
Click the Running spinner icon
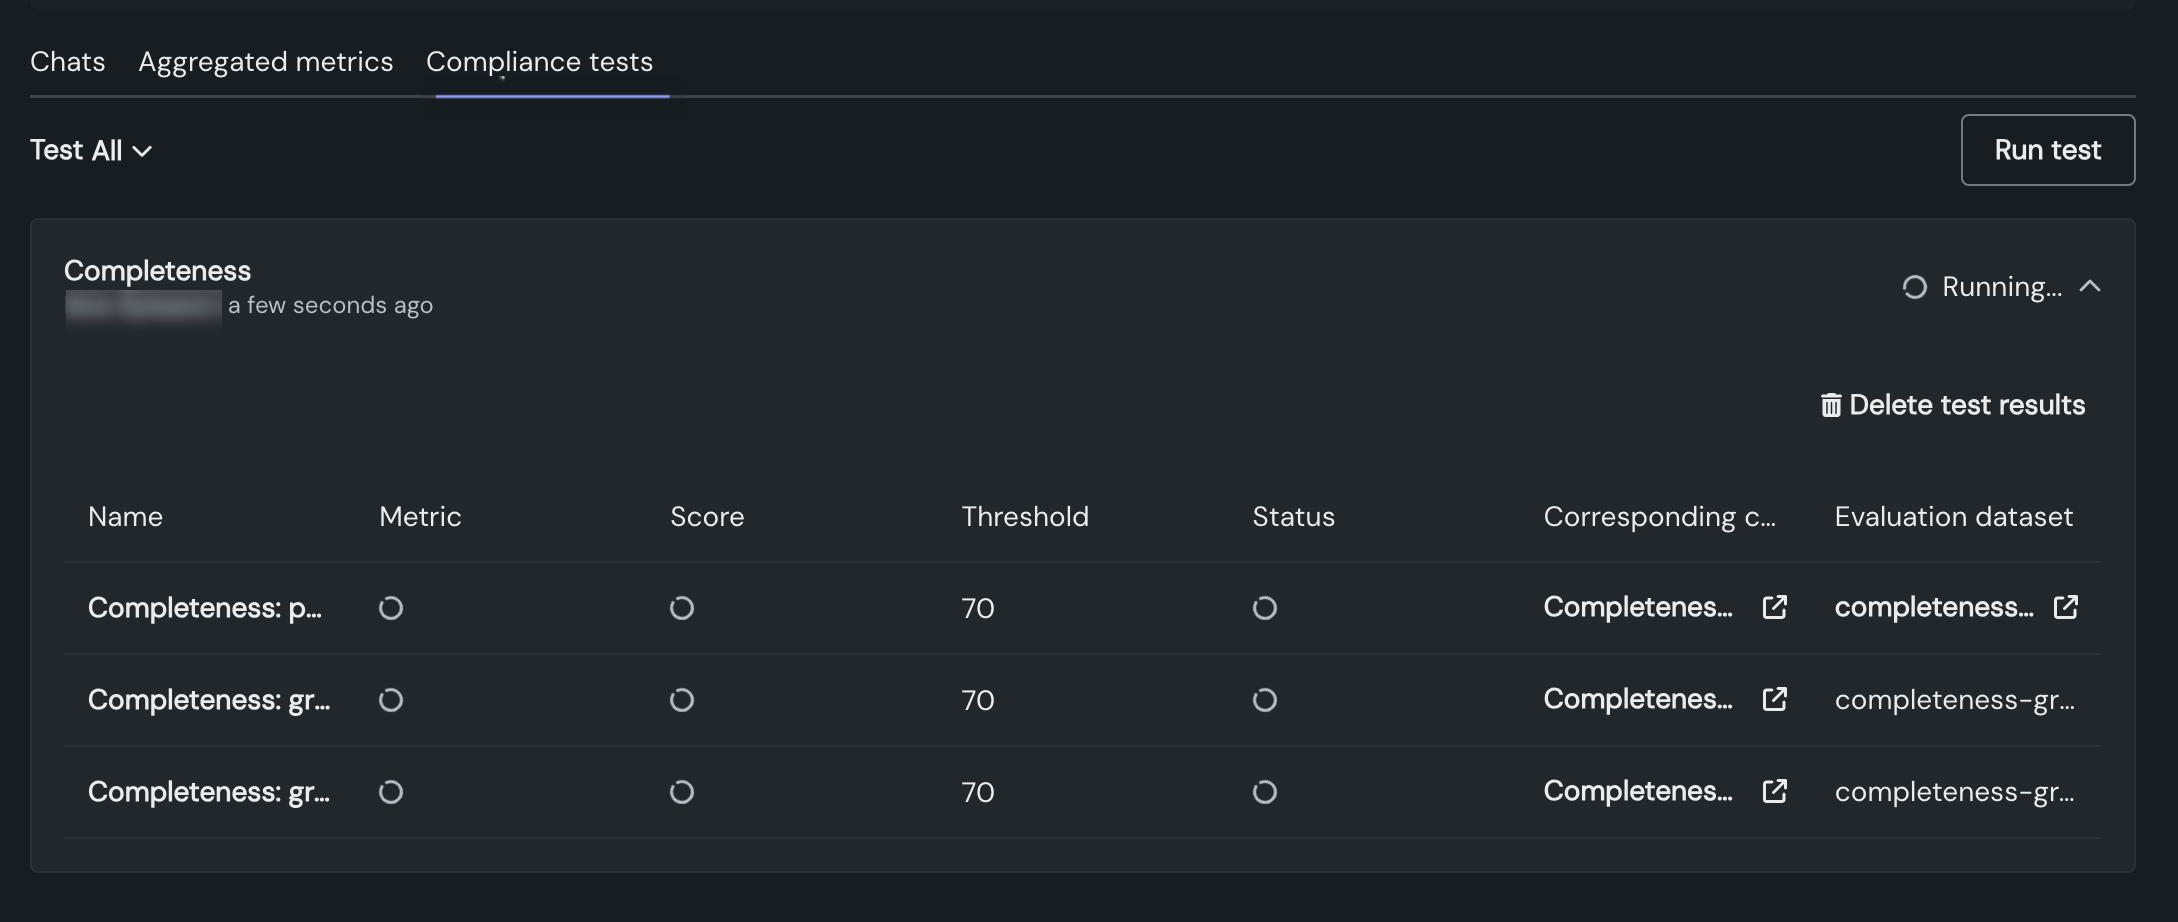tap(1914, 287)
